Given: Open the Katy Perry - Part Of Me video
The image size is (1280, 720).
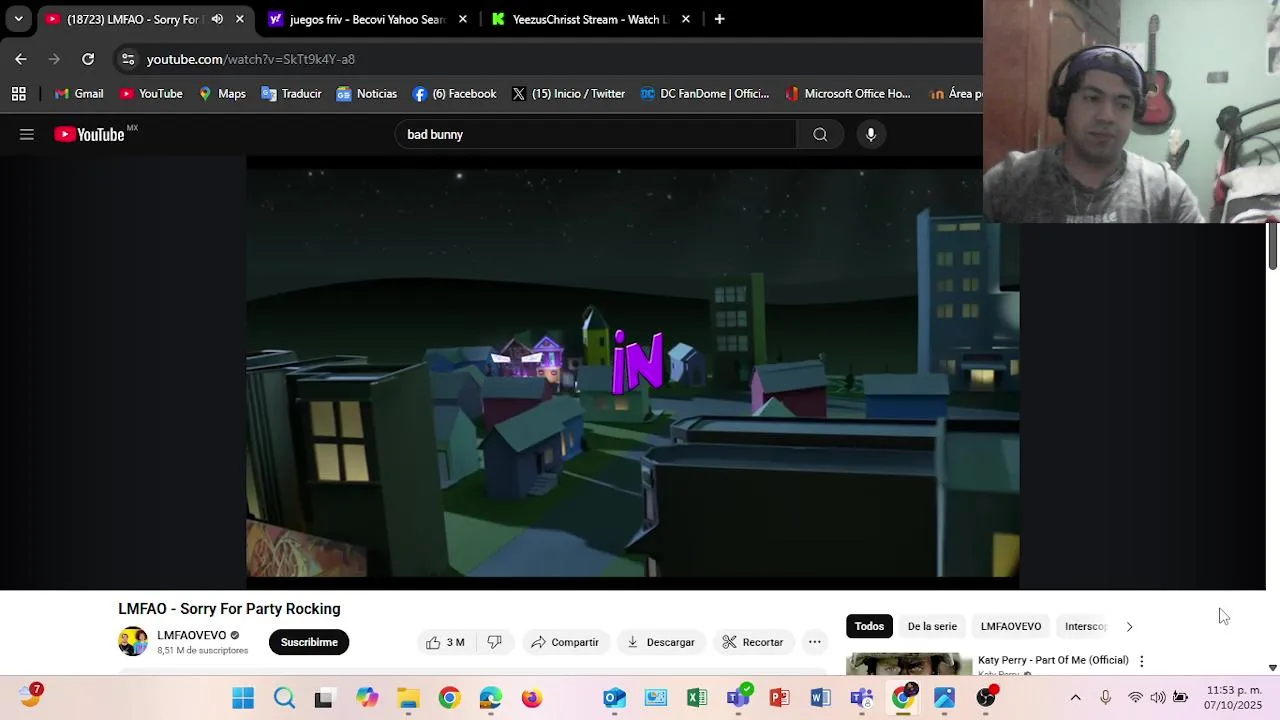Looking at the screenshot, I should [x=1053, y=660].
